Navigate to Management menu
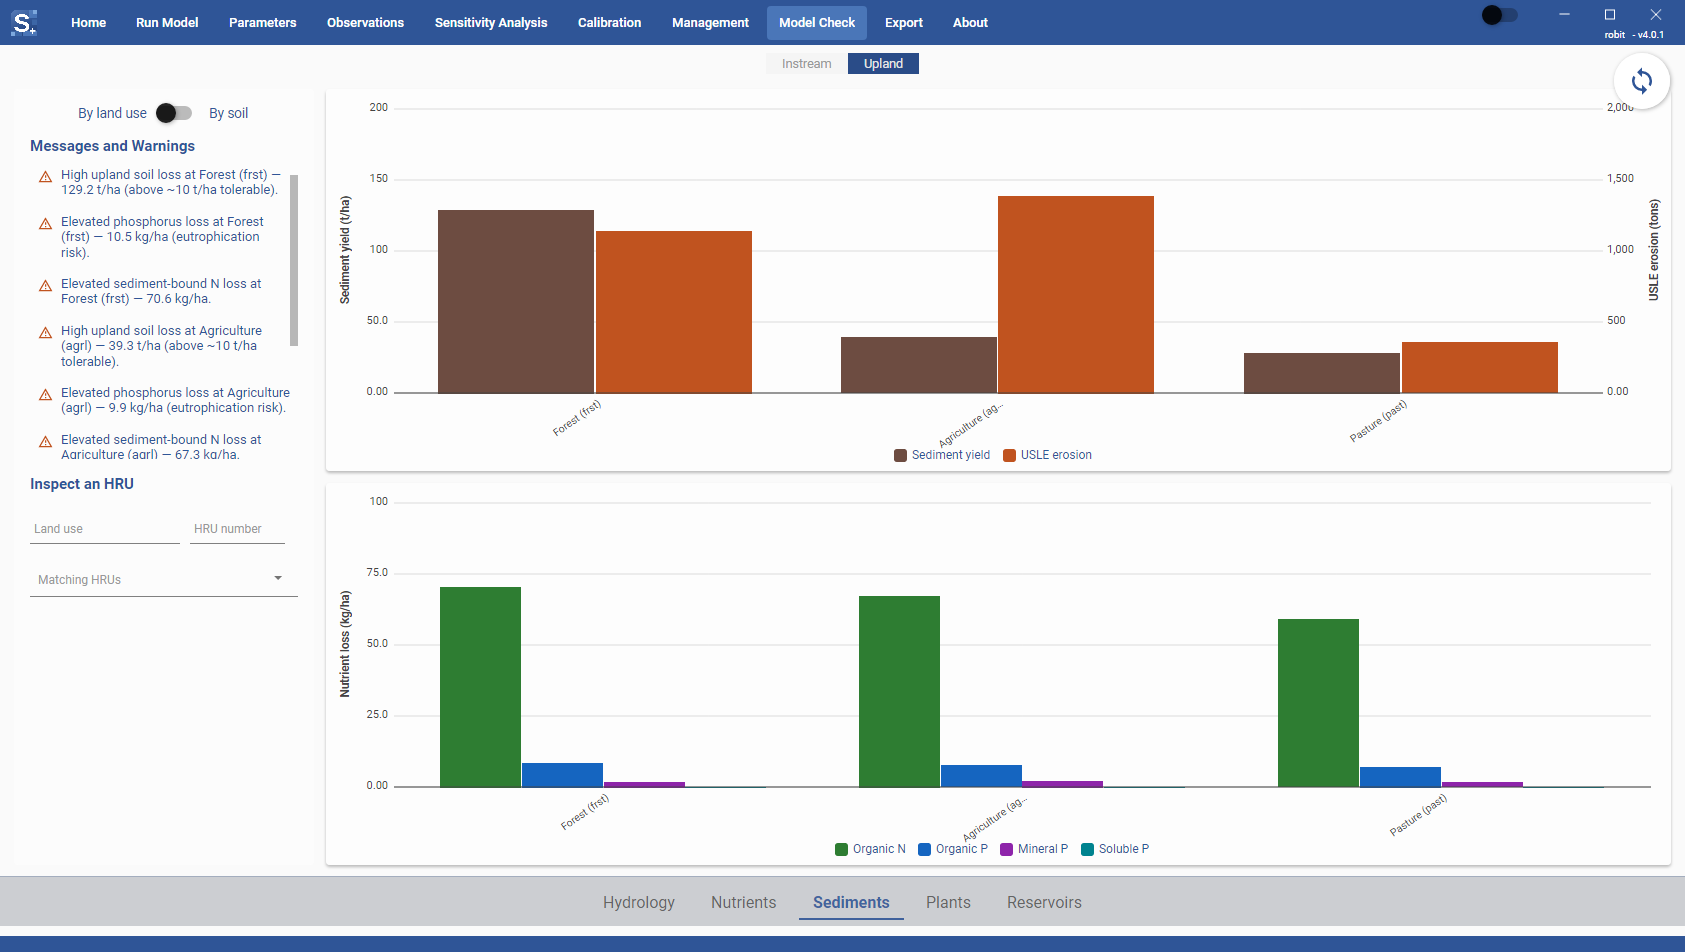The width and height of the screenshot is (1685, 952). click(710, 23)
